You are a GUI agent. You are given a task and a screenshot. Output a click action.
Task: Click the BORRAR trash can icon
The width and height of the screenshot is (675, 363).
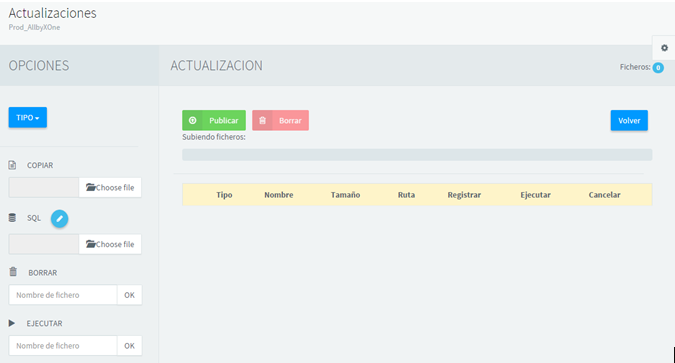click(x=13, y=272)
